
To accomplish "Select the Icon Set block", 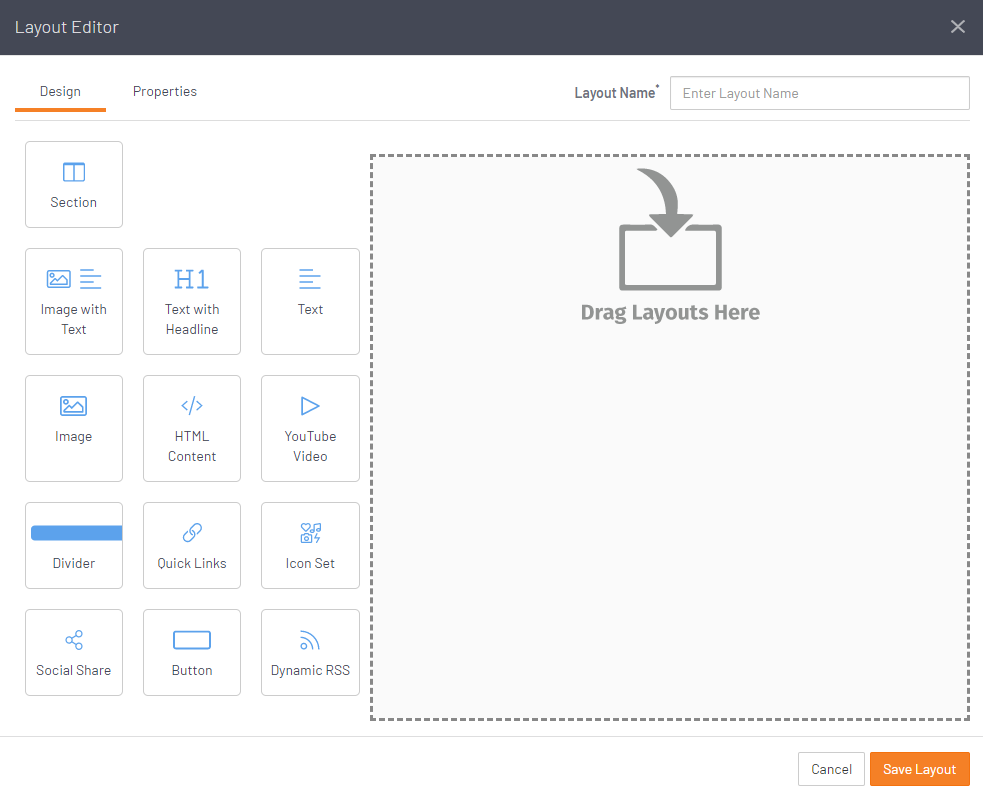I will tap(310, 545).
